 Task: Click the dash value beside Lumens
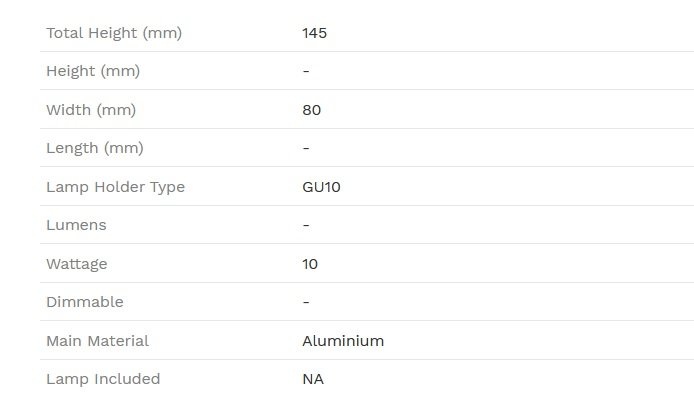[x=306, y=226]
